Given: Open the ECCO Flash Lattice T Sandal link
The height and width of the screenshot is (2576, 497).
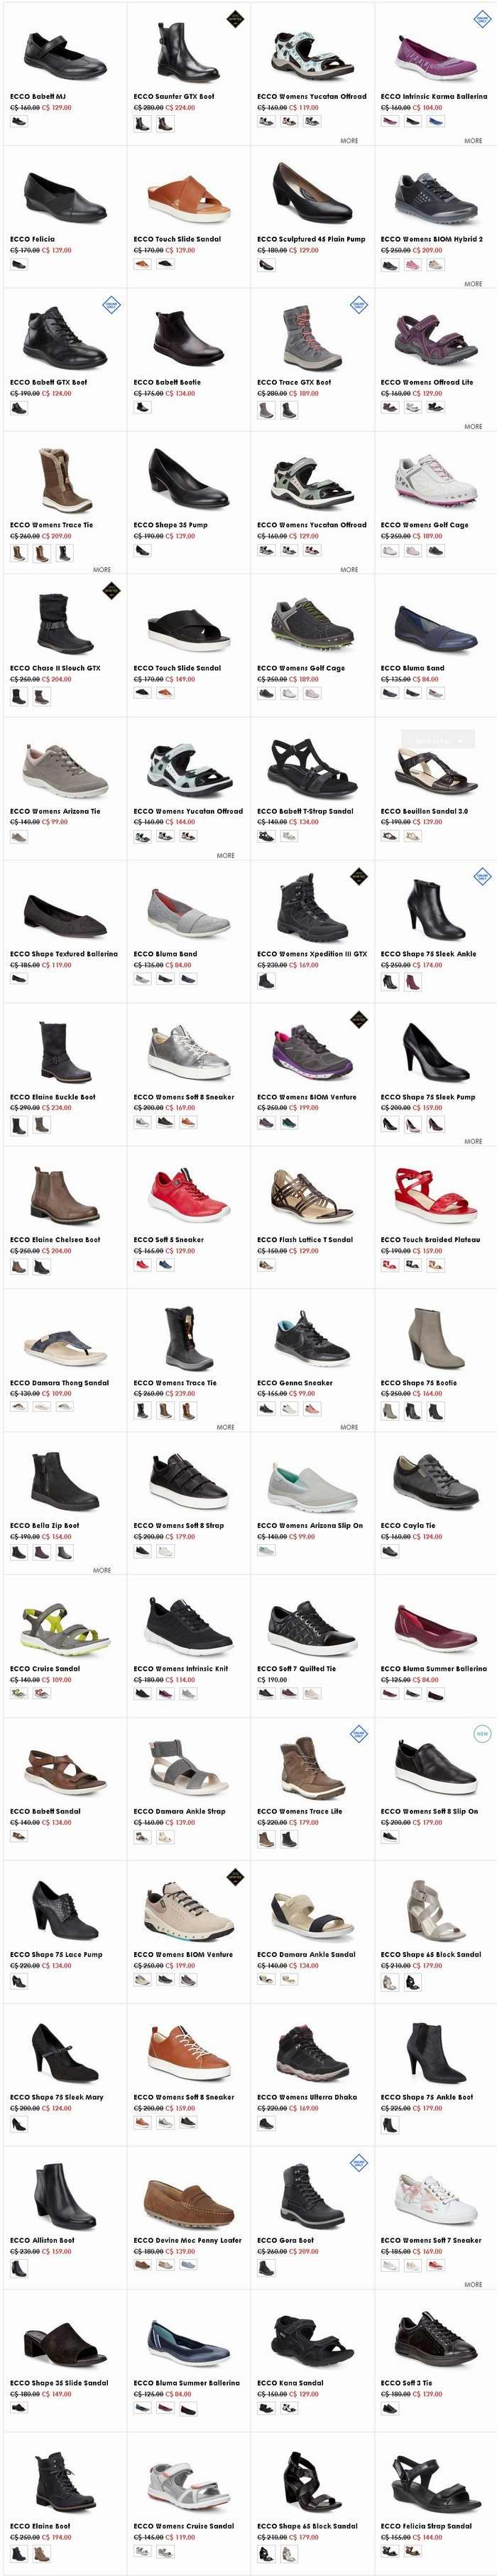Looking at the screenshot, I should [305, 1239].
